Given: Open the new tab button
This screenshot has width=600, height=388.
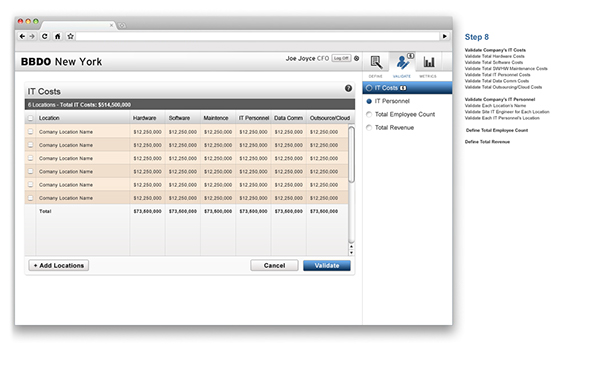Looking at the screenshot, I should coord(122,25).
